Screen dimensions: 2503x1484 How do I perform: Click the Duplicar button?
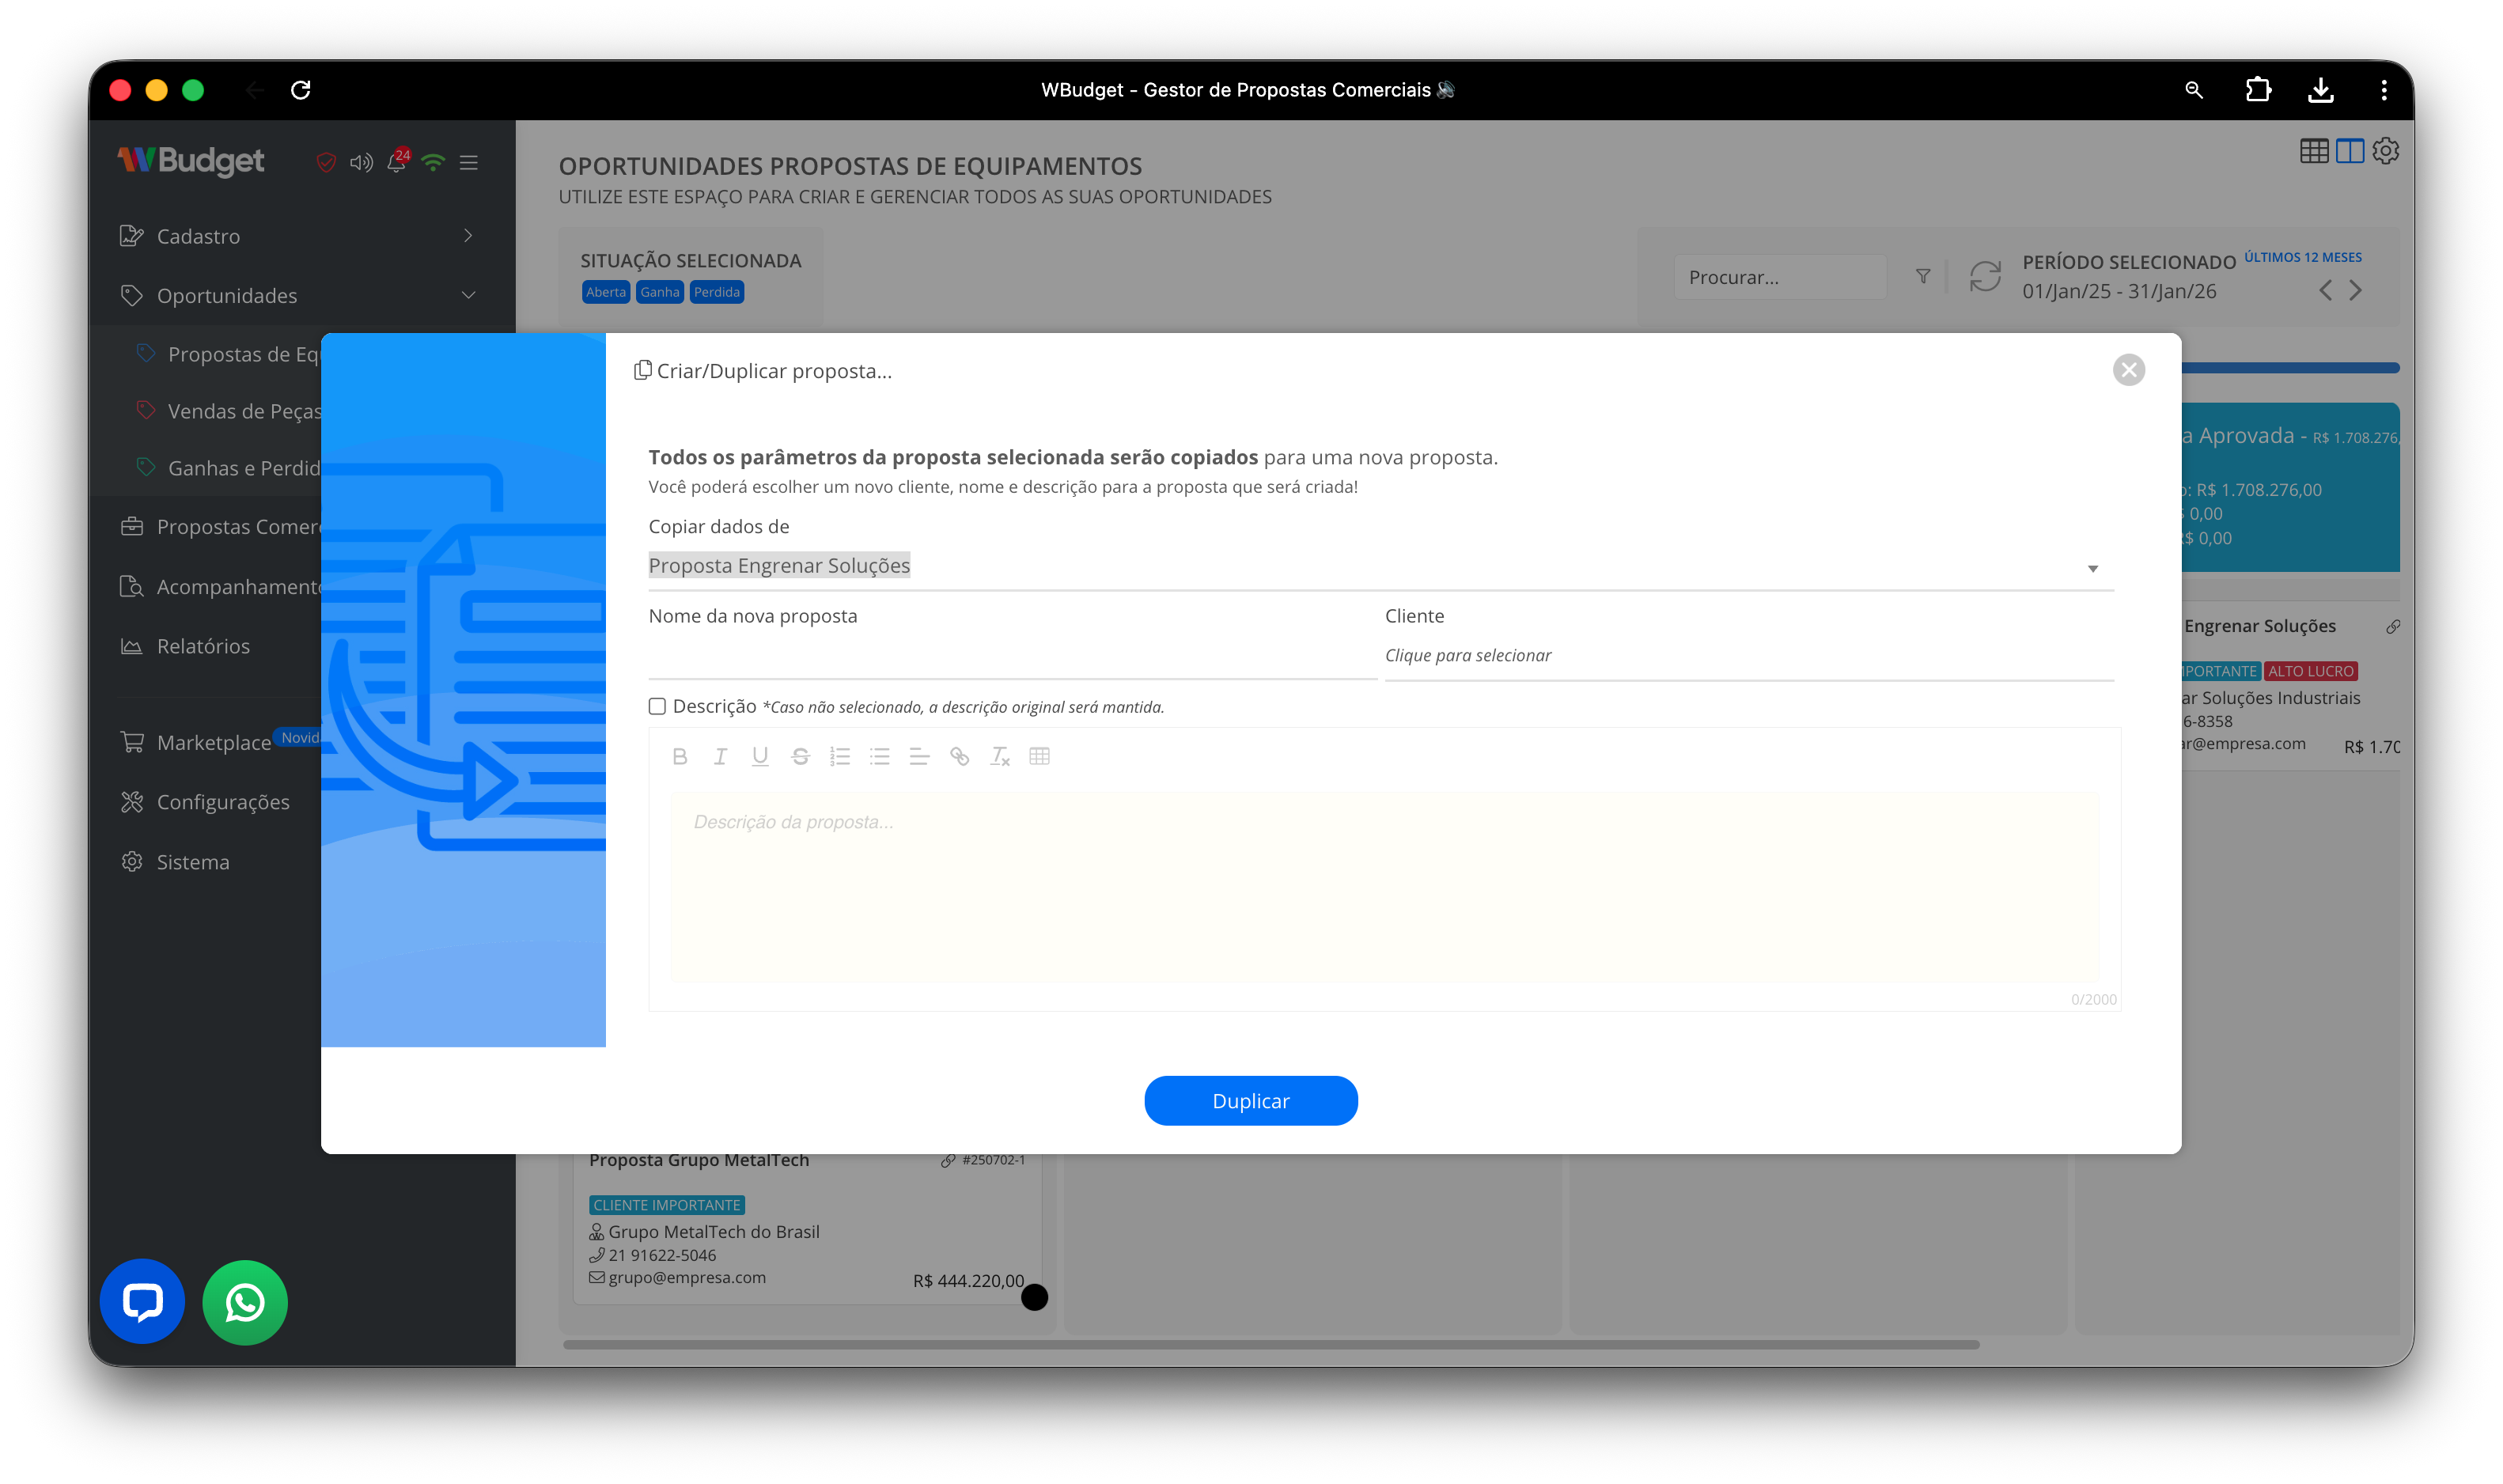click(1250, 1101)
